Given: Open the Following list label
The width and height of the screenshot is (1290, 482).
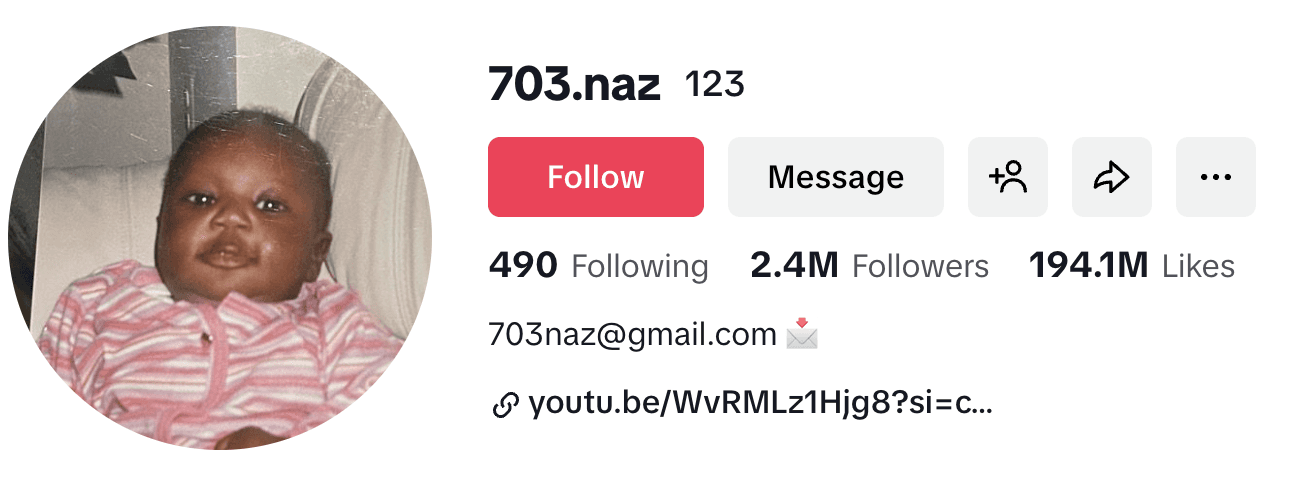Looking at the screenshot, I should pyautogui.click(x=640, y=267).
